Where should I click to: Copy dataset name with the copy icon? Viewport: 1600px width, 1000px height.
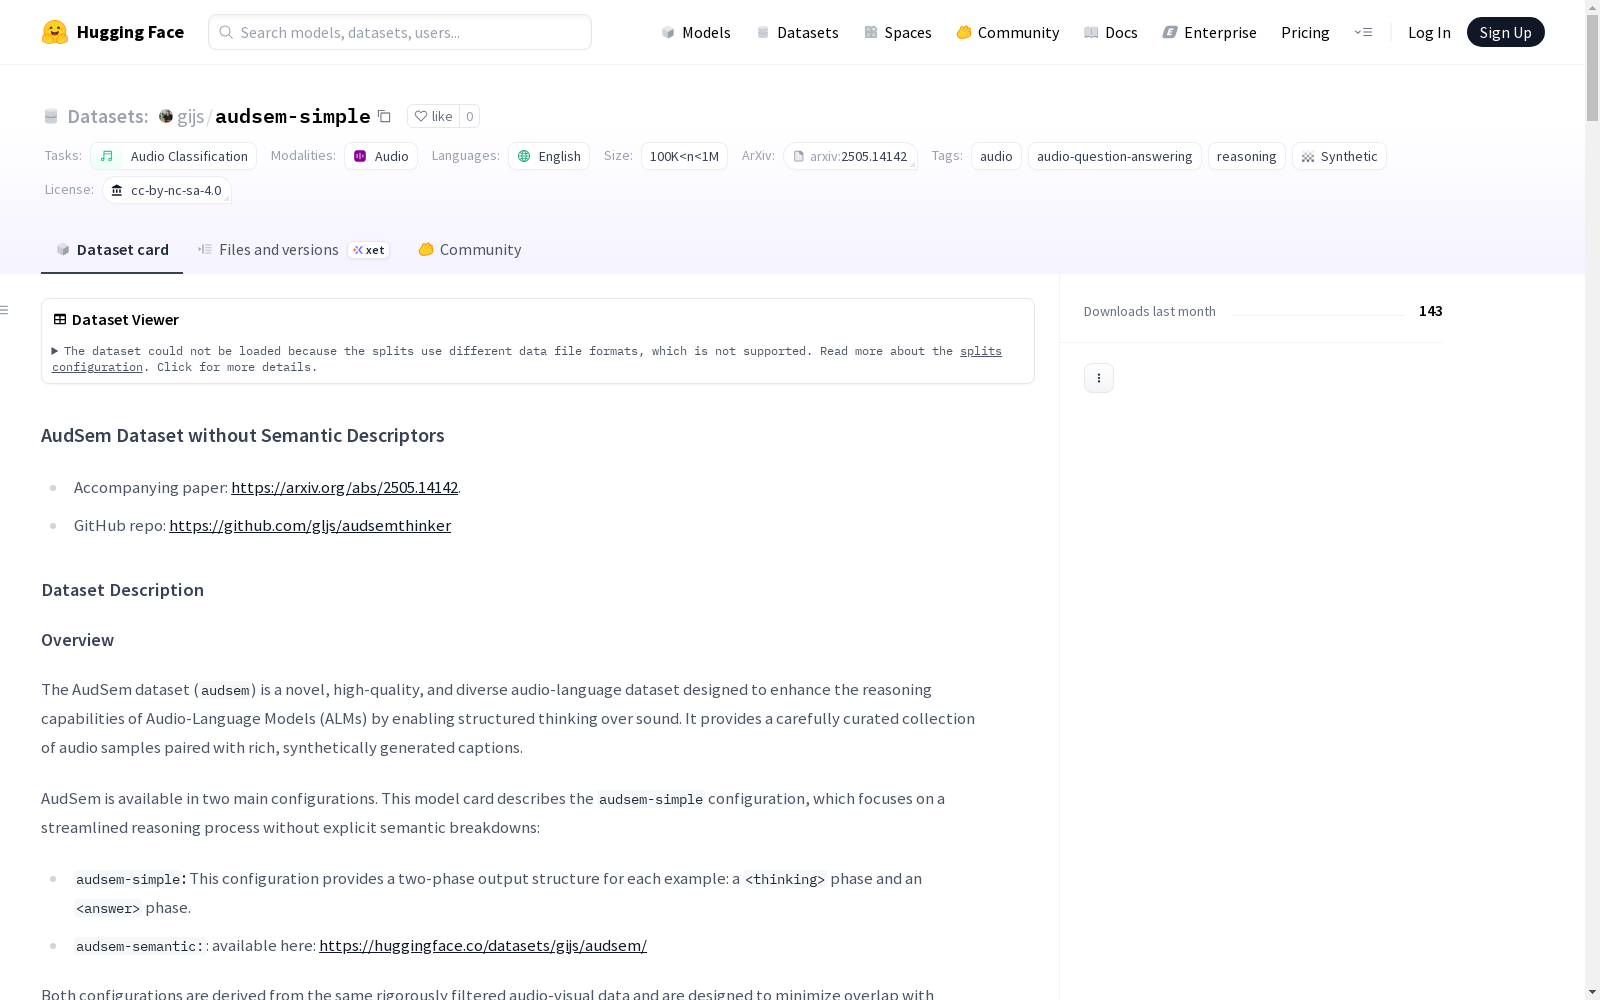pyautogui.click(x=384, y=116)
